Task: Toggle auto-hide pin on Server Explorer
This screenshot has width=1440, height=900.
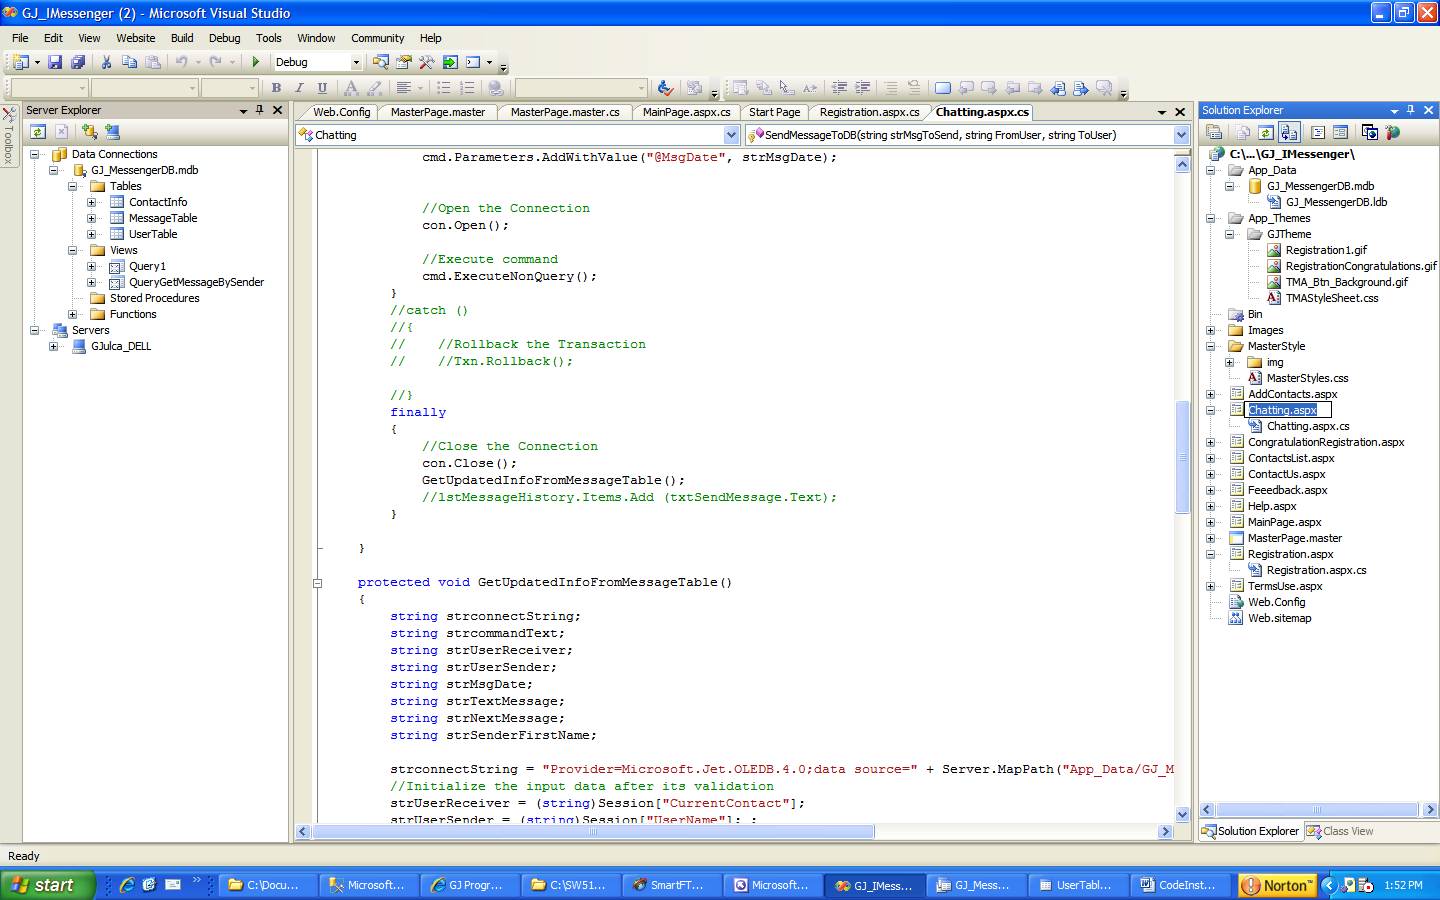Action: pyautogui.click(x=260, y=110)
